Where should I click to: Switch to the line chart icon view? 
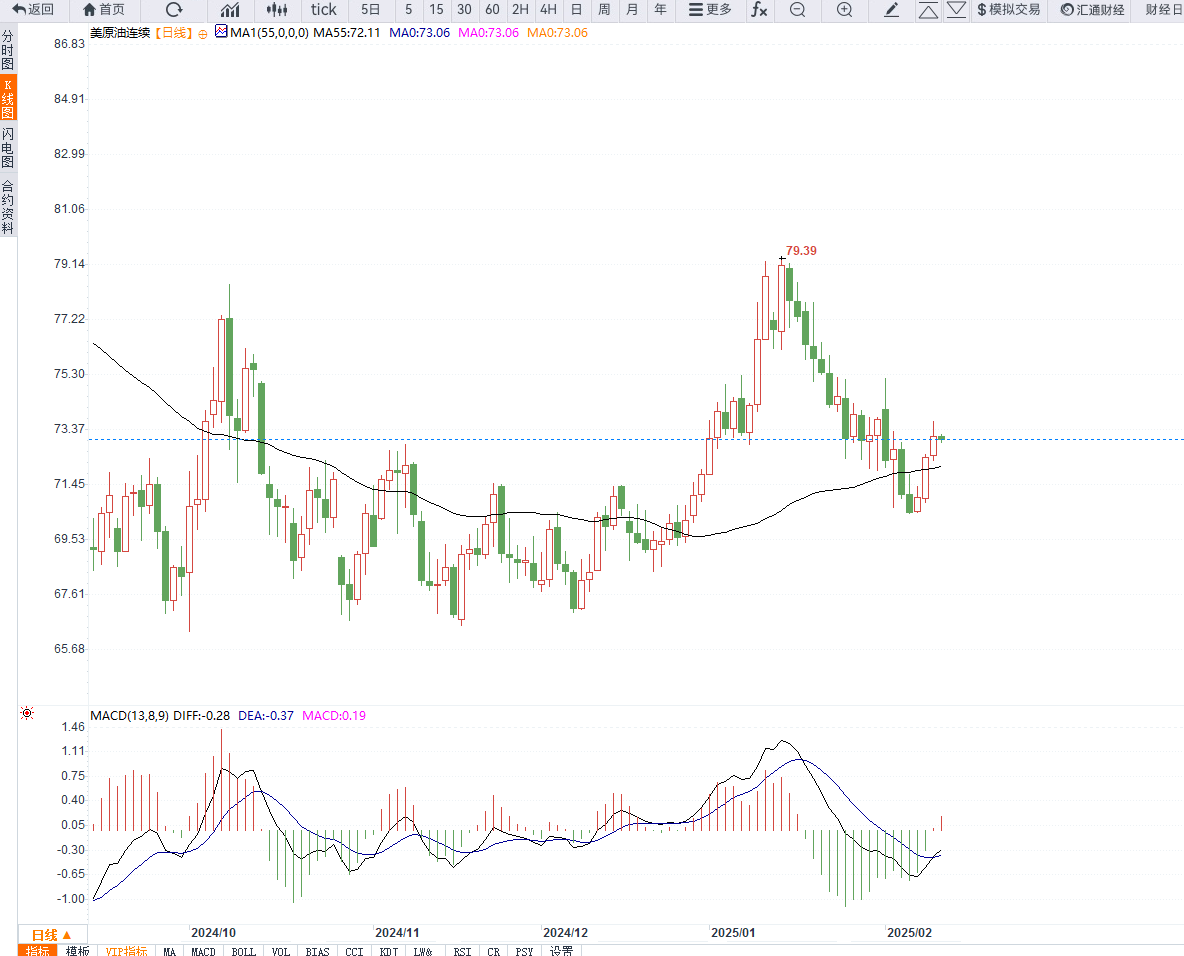pos(230,10)
